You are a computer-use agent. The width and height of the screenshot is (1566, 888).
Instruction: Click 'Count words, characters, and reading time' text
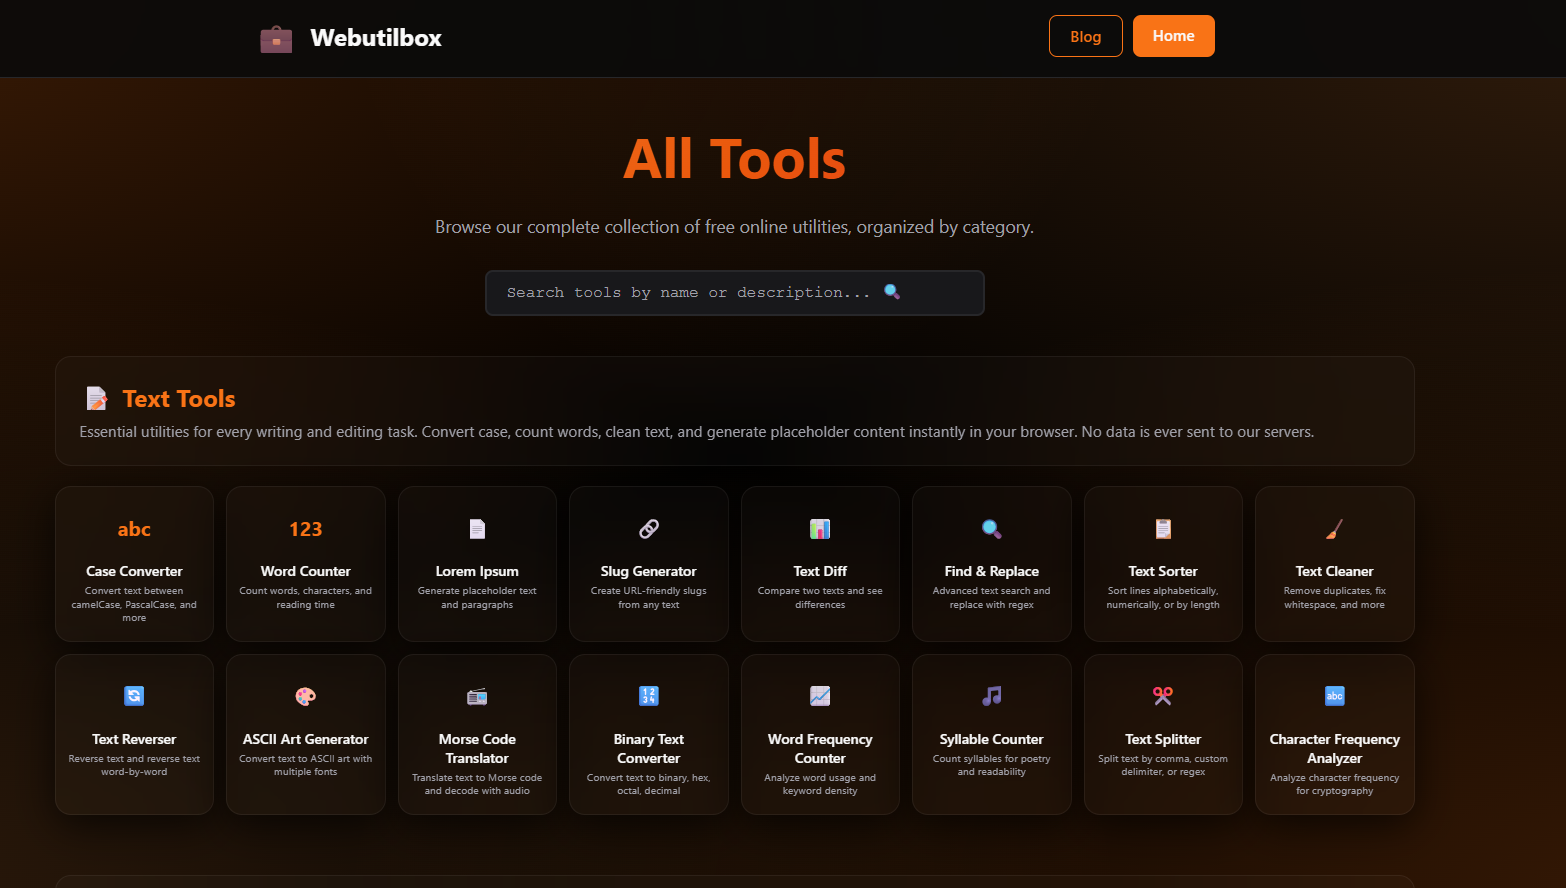(306, 598)
